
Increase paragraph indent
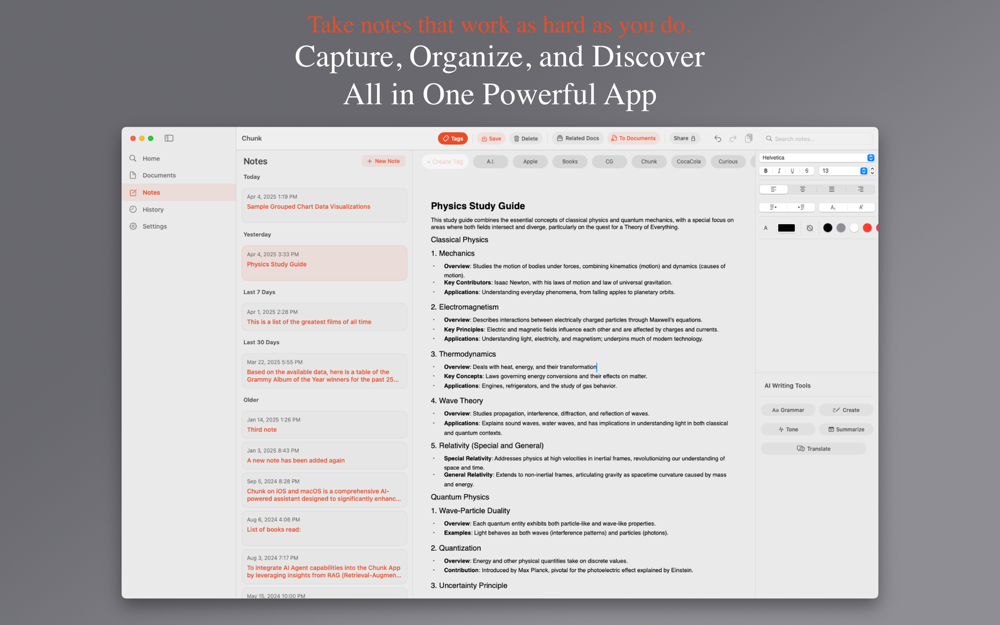point(801,207)
